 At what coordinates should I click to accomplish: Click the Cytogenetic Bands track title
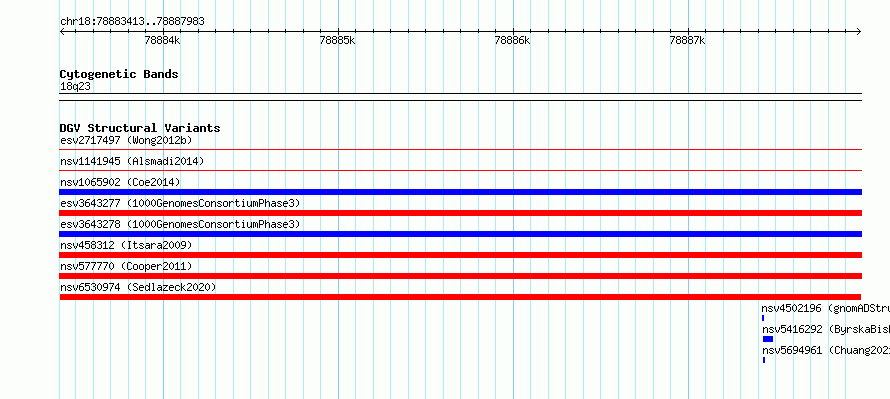(119, 74)
